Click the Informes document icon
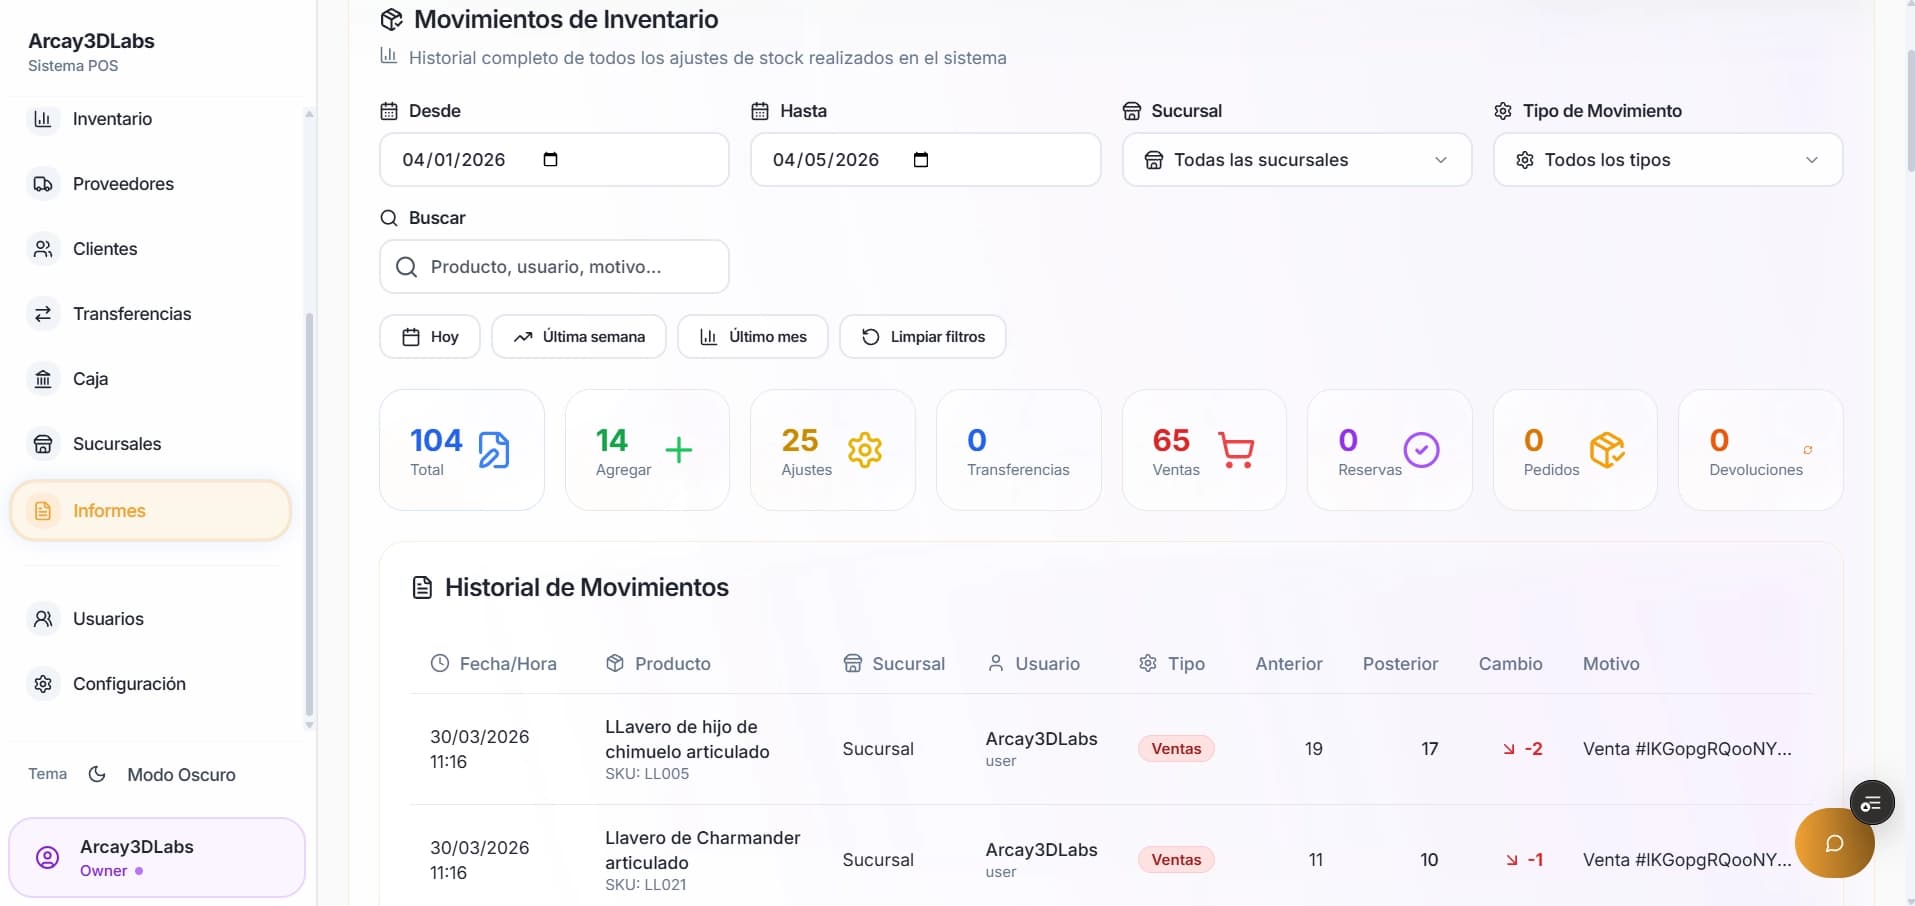Screen dimensions: 1915x906 coord(43,511)
